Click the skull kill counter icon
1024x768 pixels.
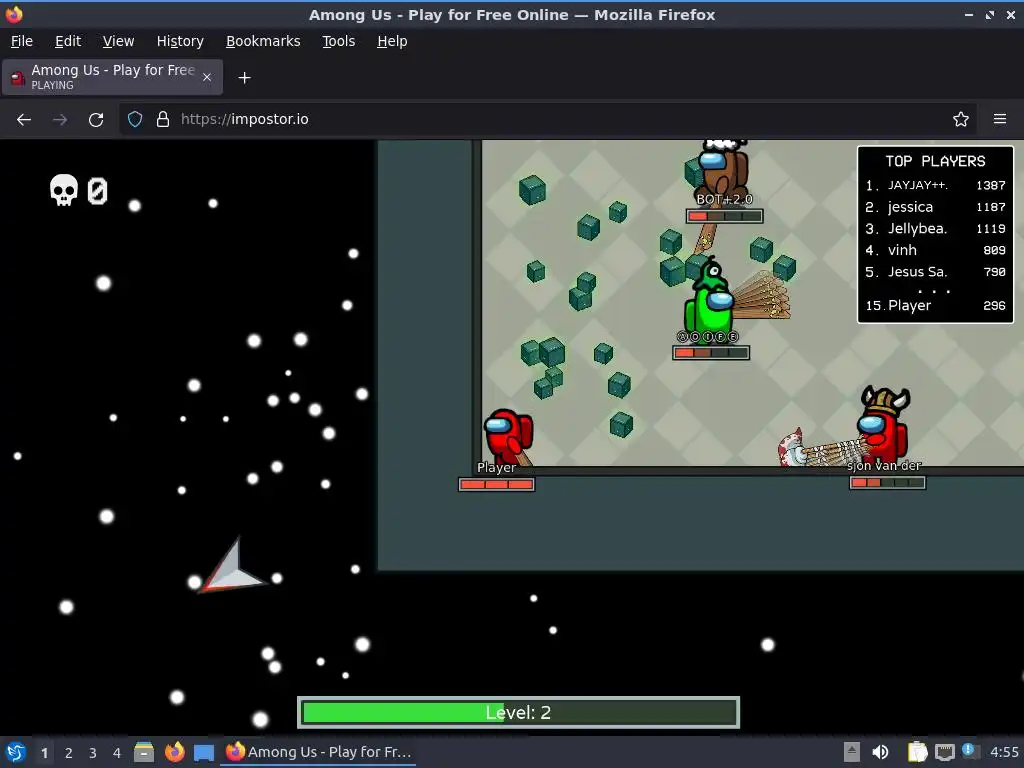(63, 190)
